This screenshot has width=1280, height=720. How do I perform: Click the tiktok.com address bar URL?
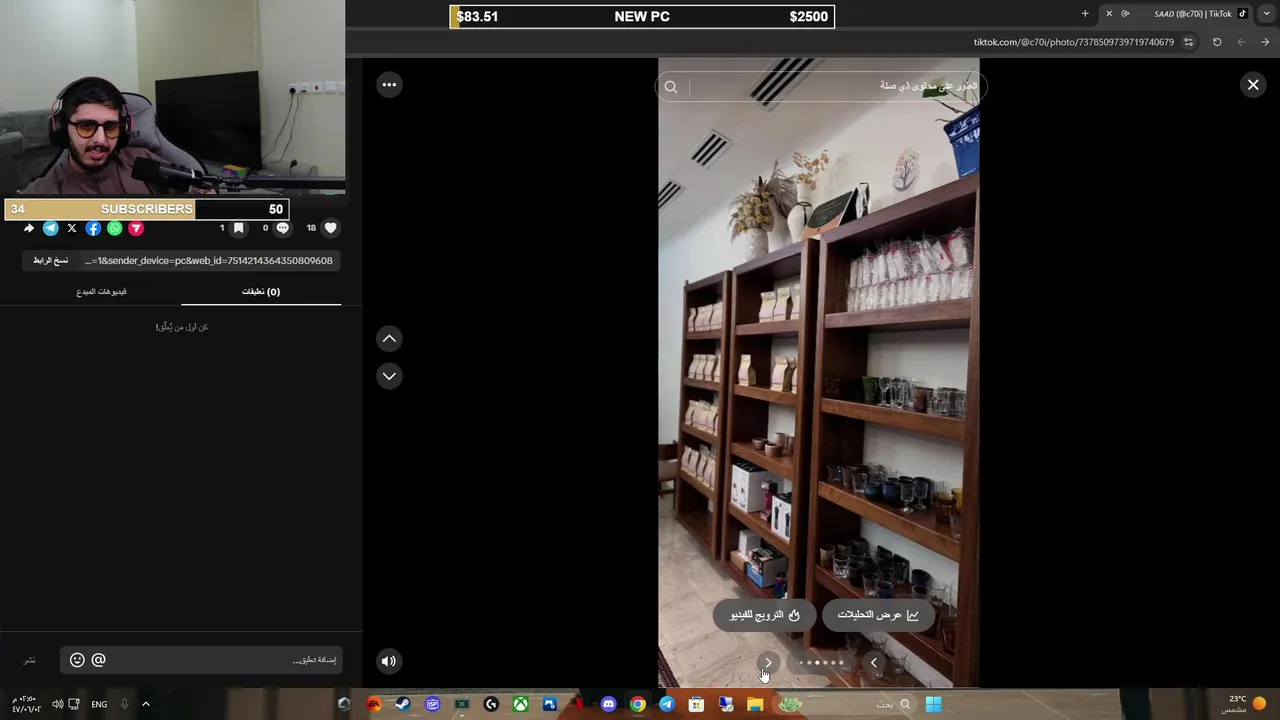tap(1073, 42)
